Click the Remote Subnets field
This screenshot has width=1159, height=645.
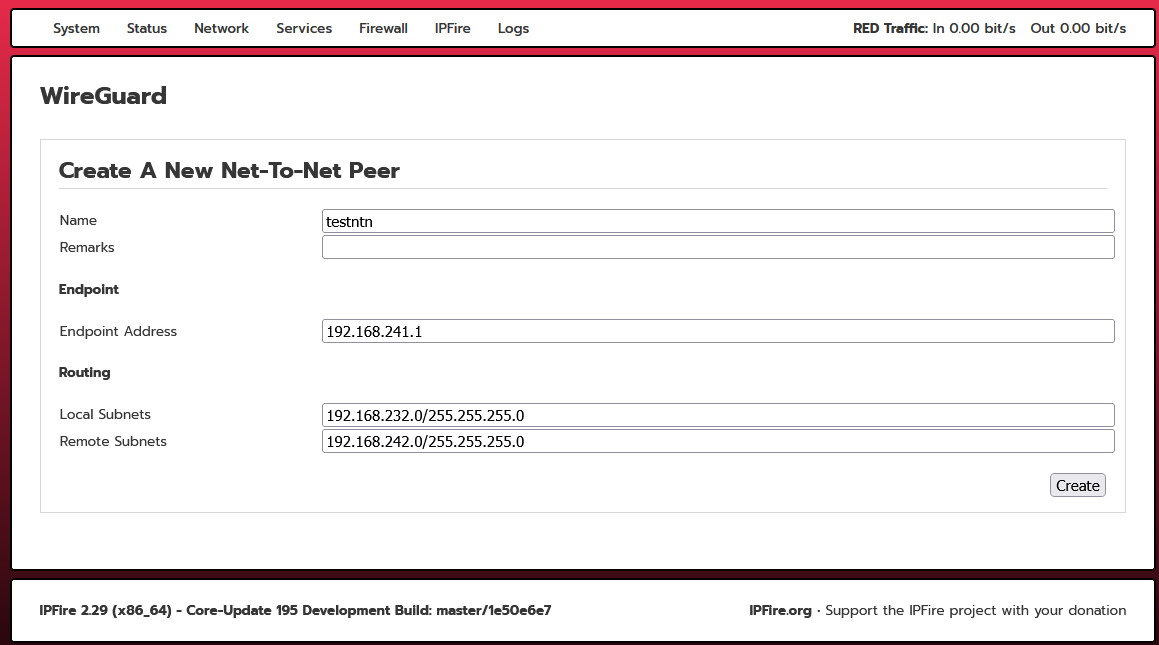718,441
